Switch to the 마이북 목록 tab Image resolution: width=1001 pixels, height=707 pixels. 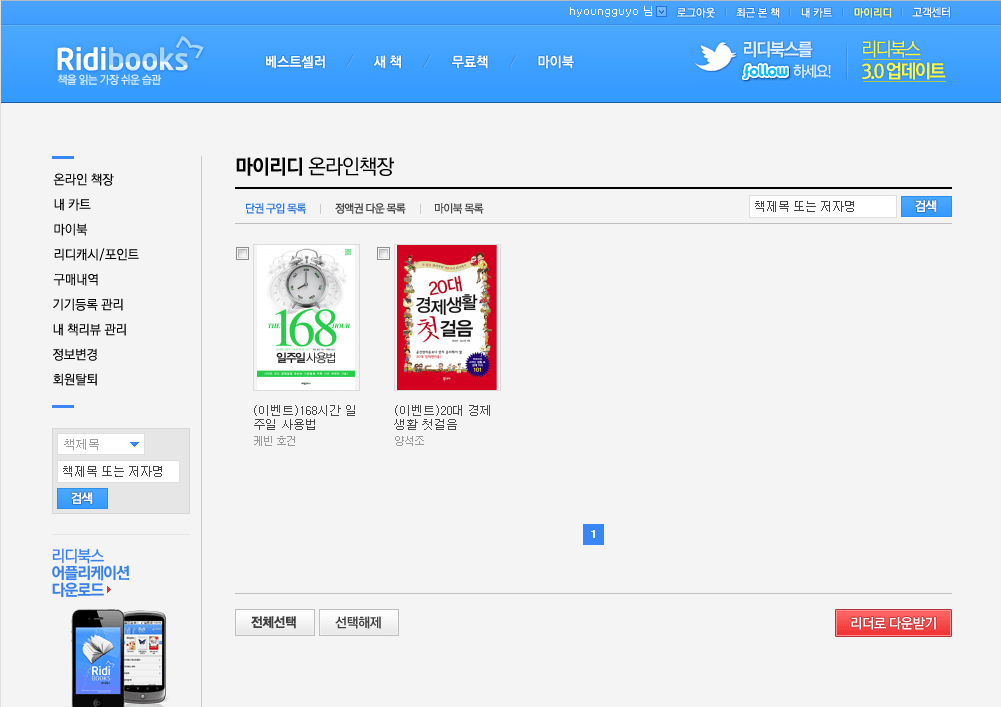click(457, 207)
